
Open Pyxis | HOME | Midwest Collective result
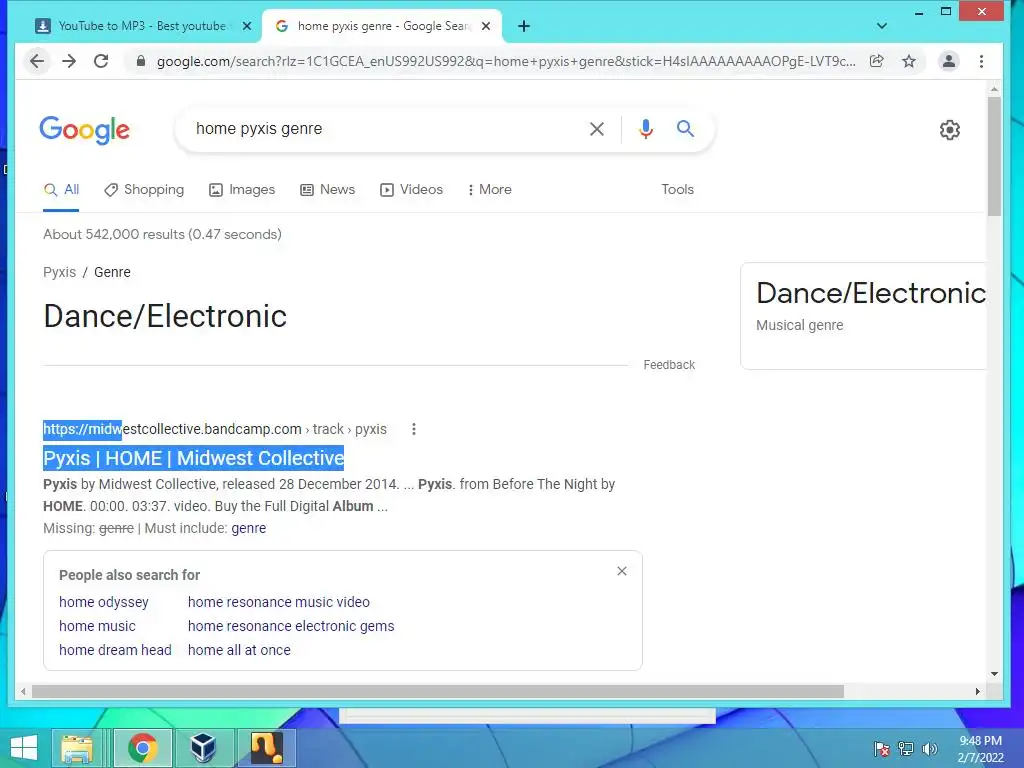coord(193,458)
